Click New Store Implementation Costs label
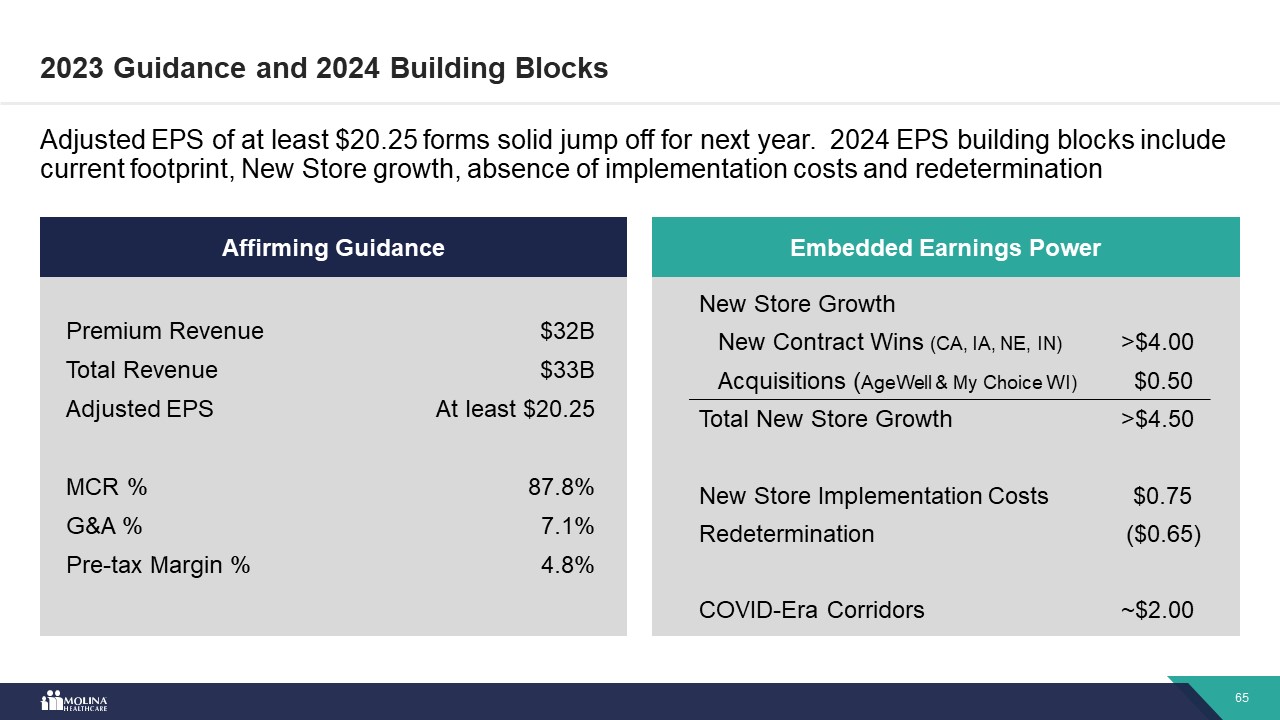Screen dimensions: 1280x720 874,496
